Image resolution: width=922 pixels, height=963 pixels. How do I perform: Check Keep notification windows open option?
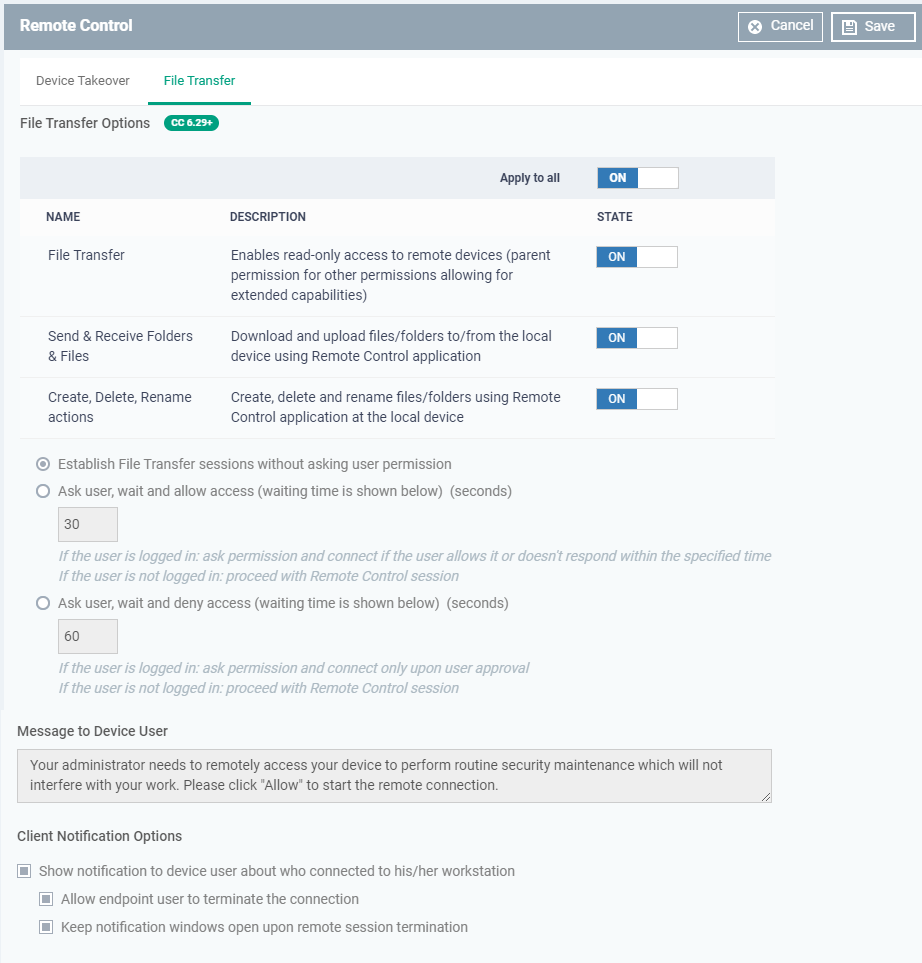click(x=46, y=927)
